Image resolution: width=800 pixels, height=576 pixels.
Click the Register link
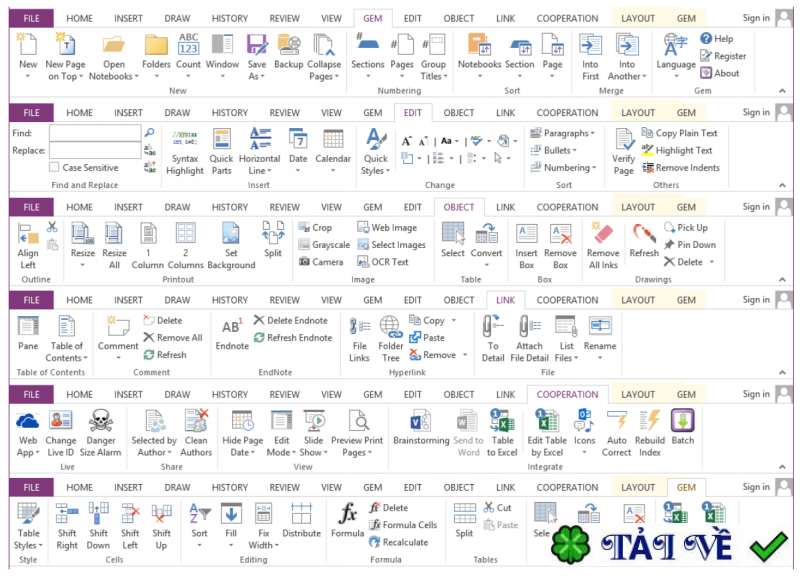point(722,55)
